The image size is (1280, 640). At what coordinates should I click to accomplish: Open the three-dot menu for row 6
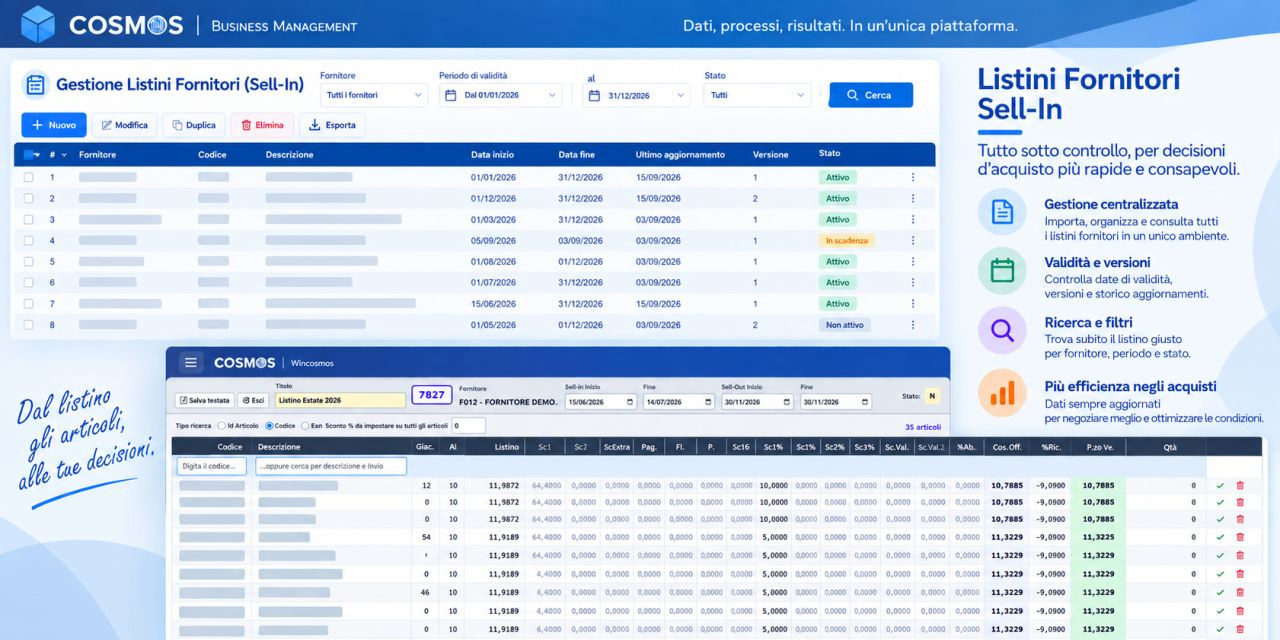(912, 282)
